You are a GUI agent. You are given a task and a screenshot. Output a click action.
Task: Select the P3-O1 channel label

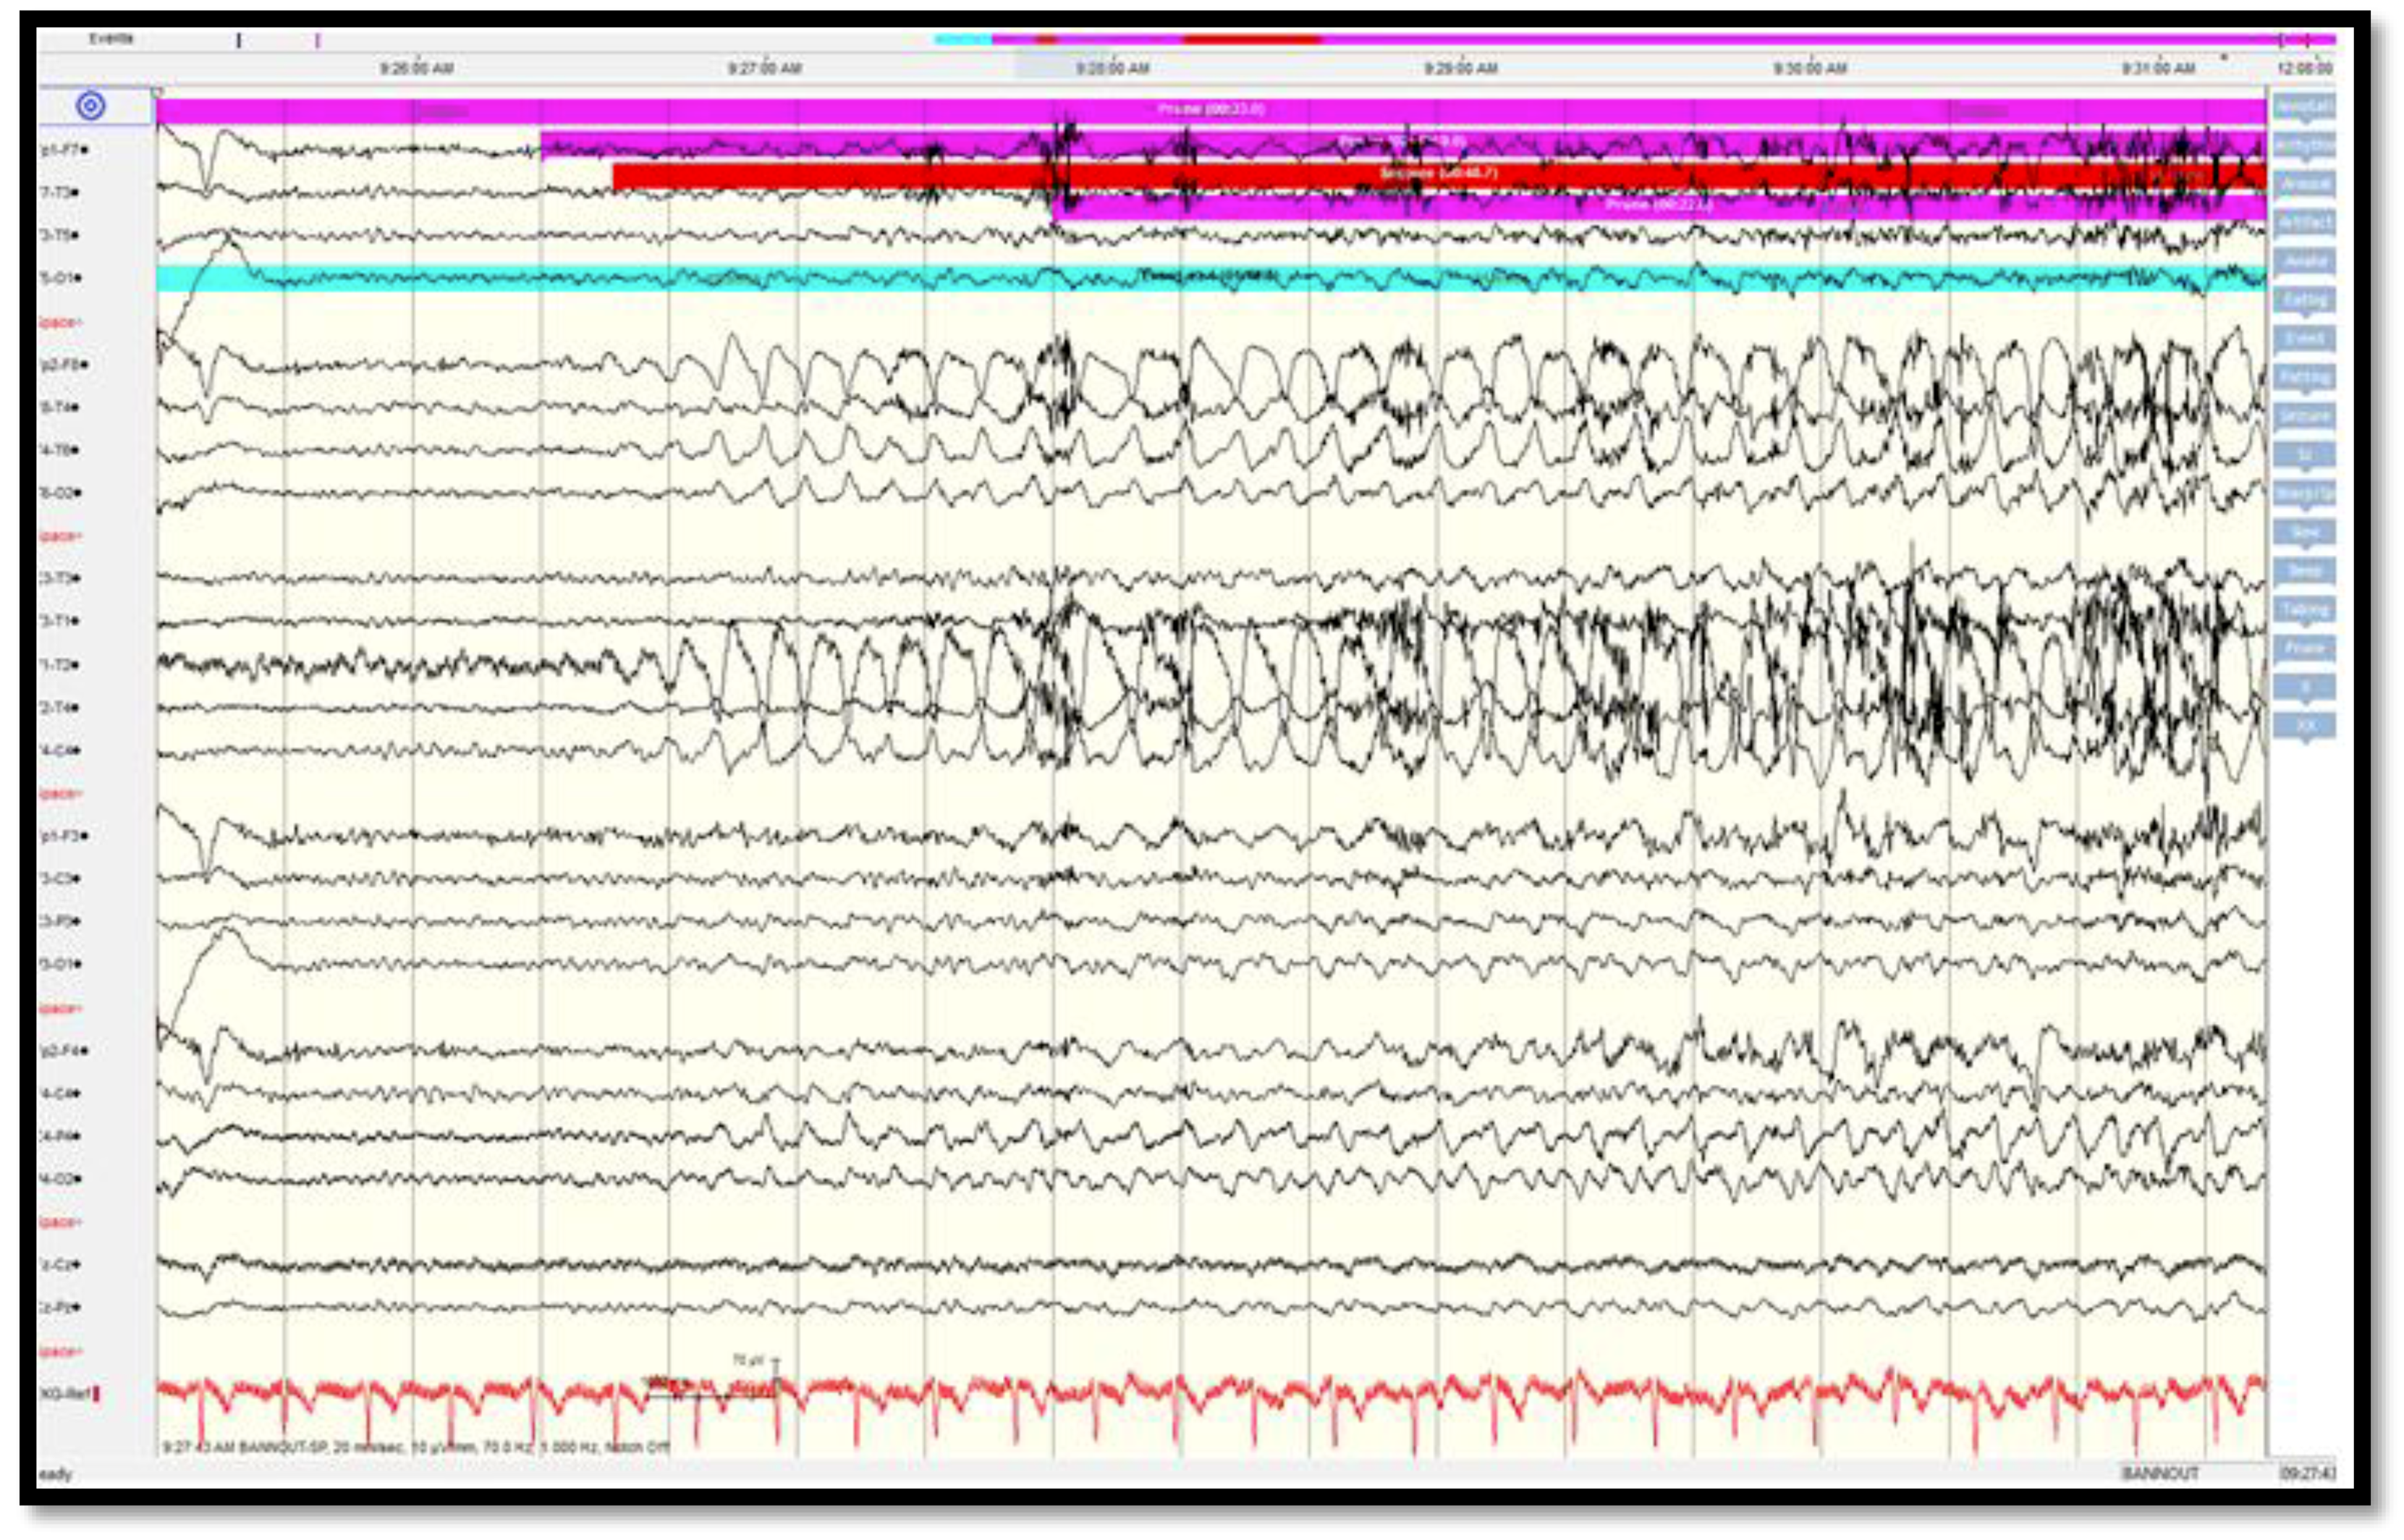pyautogui.click(x=60, y=964)
